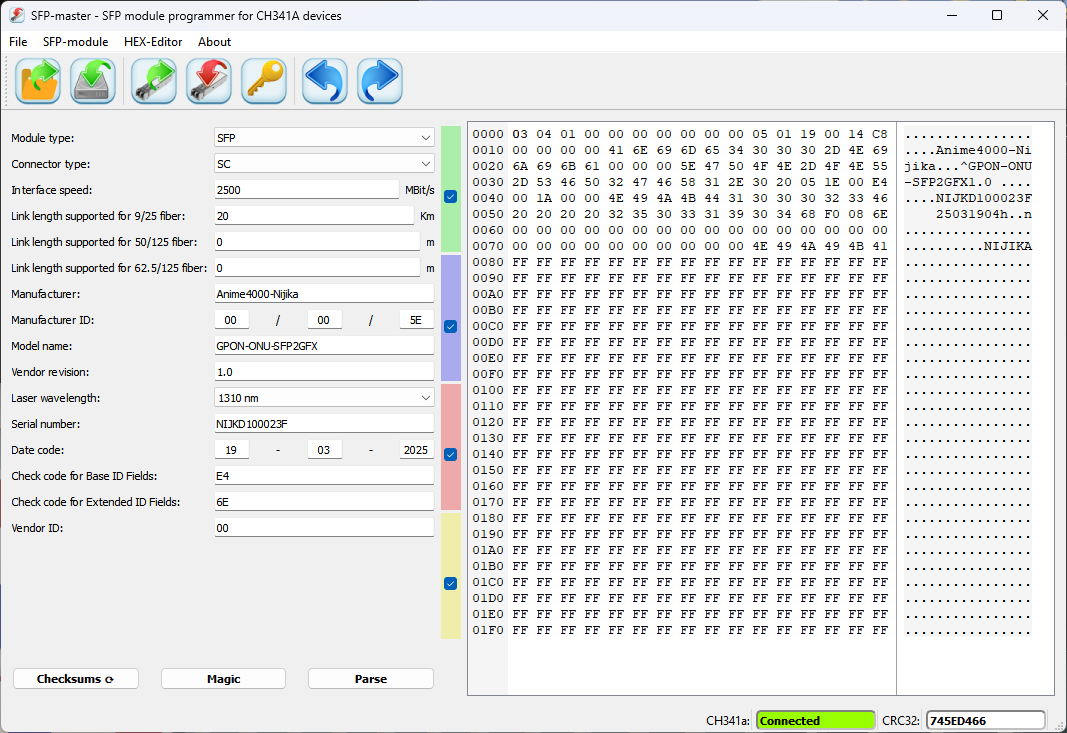
Task: Click the CRC32 value field
Action: 985,720
